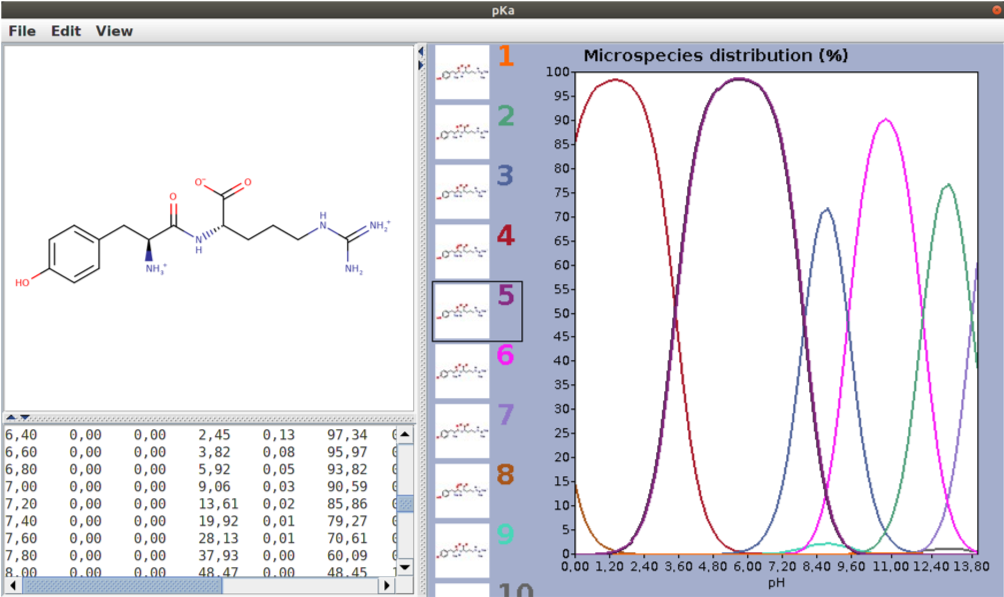1004x597 pixels.
Task: Click the table cell showing '9,06'
Action: (x=214, y=487)
